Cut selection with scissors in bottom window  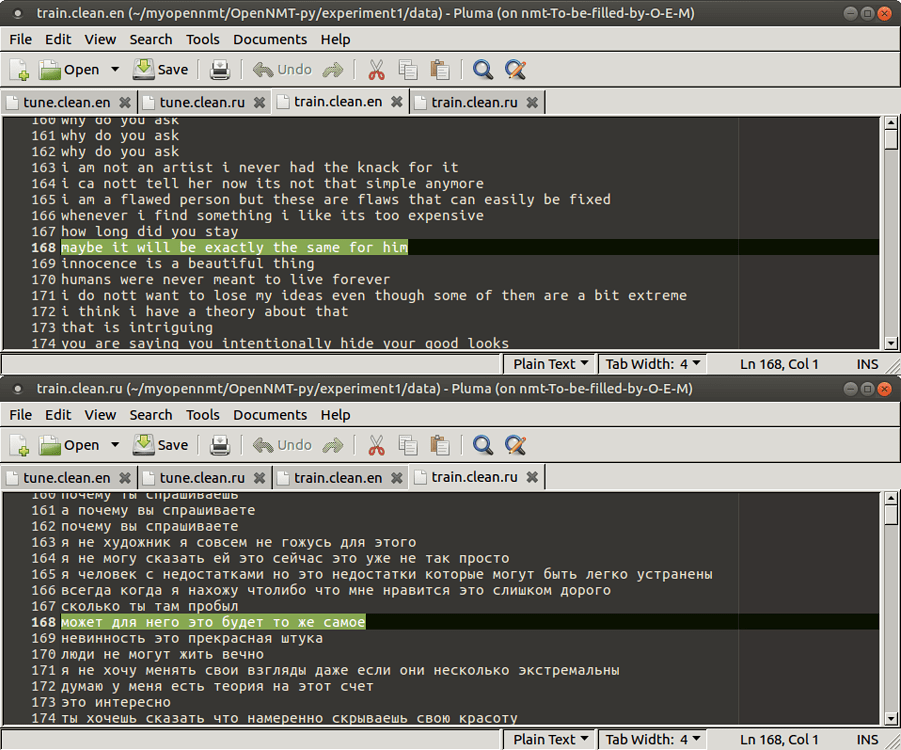click(x=376, y=445)
